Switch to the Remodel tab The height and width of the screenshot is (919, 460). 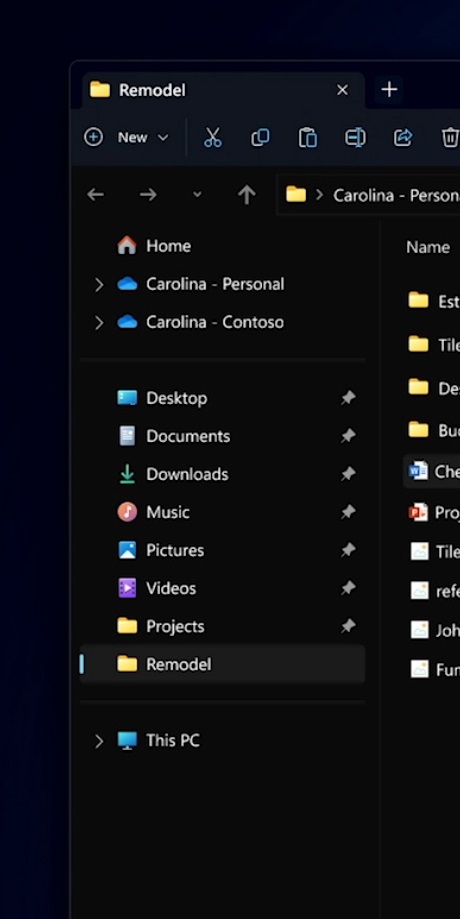(x=223, y=90)
